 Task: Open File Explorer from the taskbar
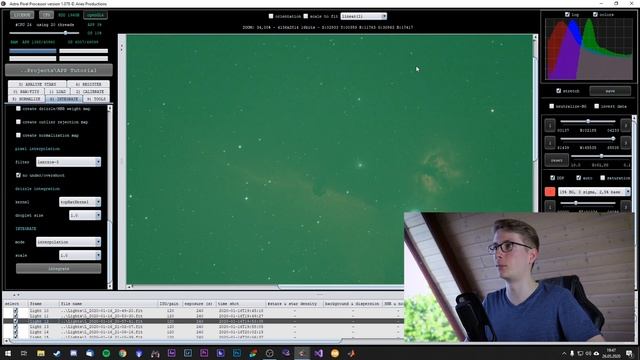[x=40, y=353]
